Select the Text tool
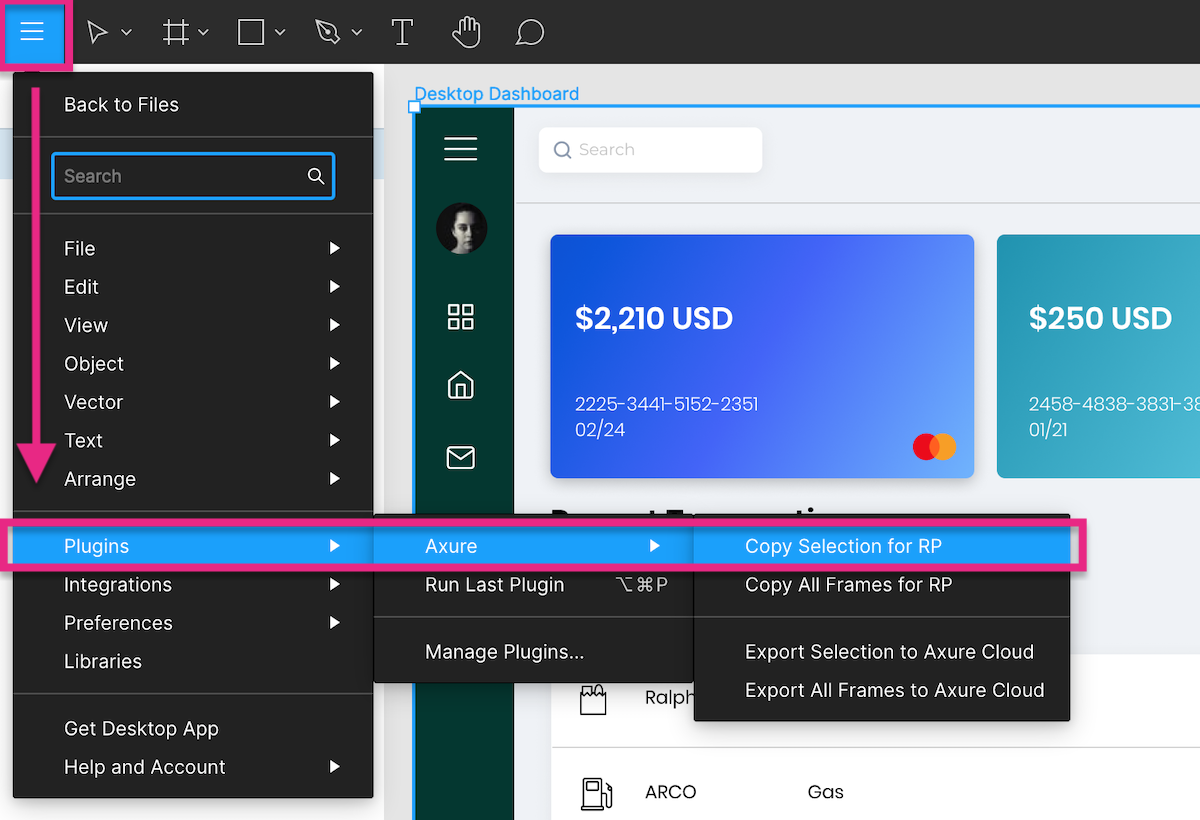The image size is (1200, 820). tap(402, 31)
